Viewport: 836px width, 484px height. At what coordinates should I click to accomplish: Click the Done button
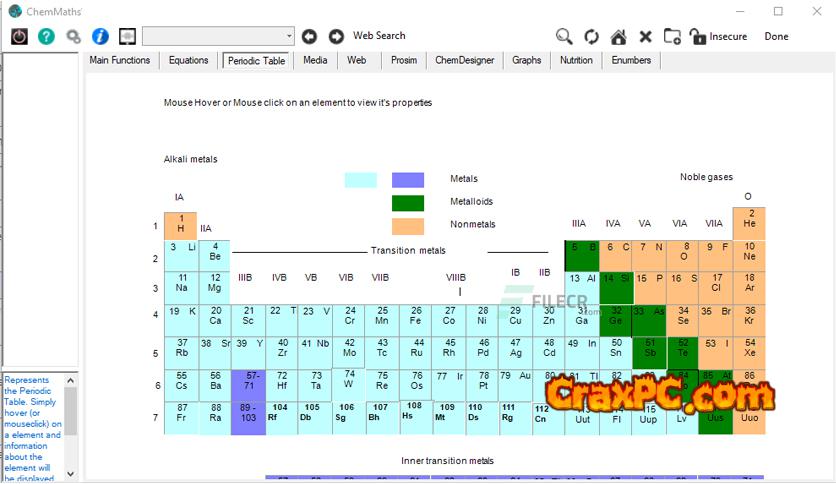[x=776, y=36]
